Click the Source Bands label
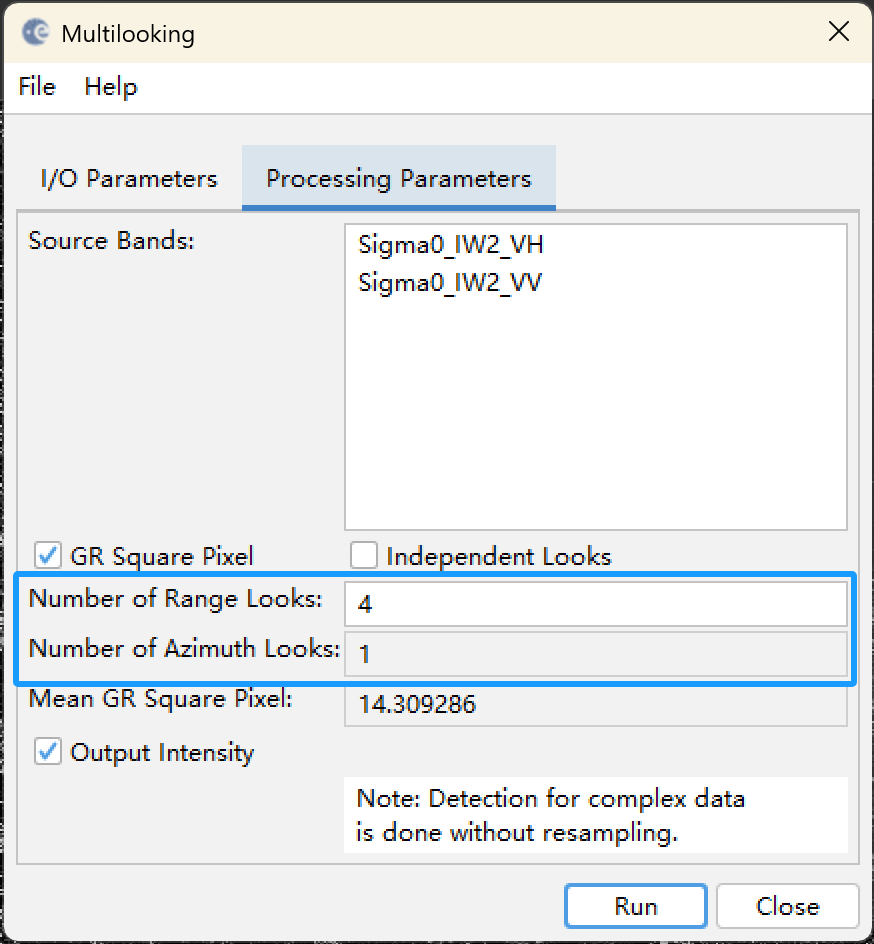This screenshot has height=944, width=874. point(111,241)
